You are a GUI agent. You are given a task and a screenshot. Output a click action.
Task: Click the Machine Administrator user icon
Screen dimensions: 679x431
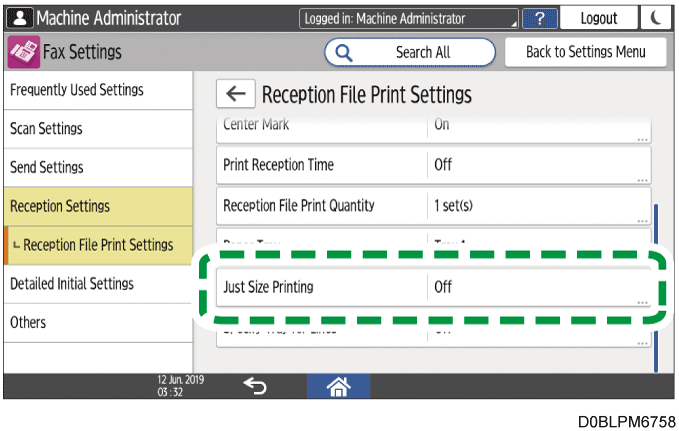(x=18, y=18)
